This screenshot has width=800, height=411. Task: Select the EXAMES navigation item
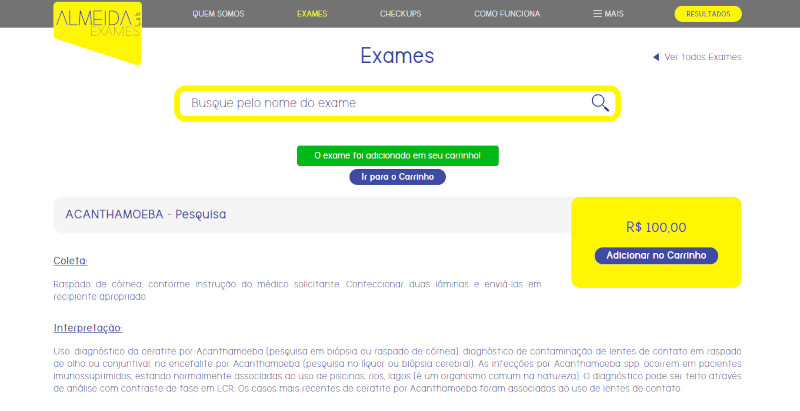click(312, 14)
